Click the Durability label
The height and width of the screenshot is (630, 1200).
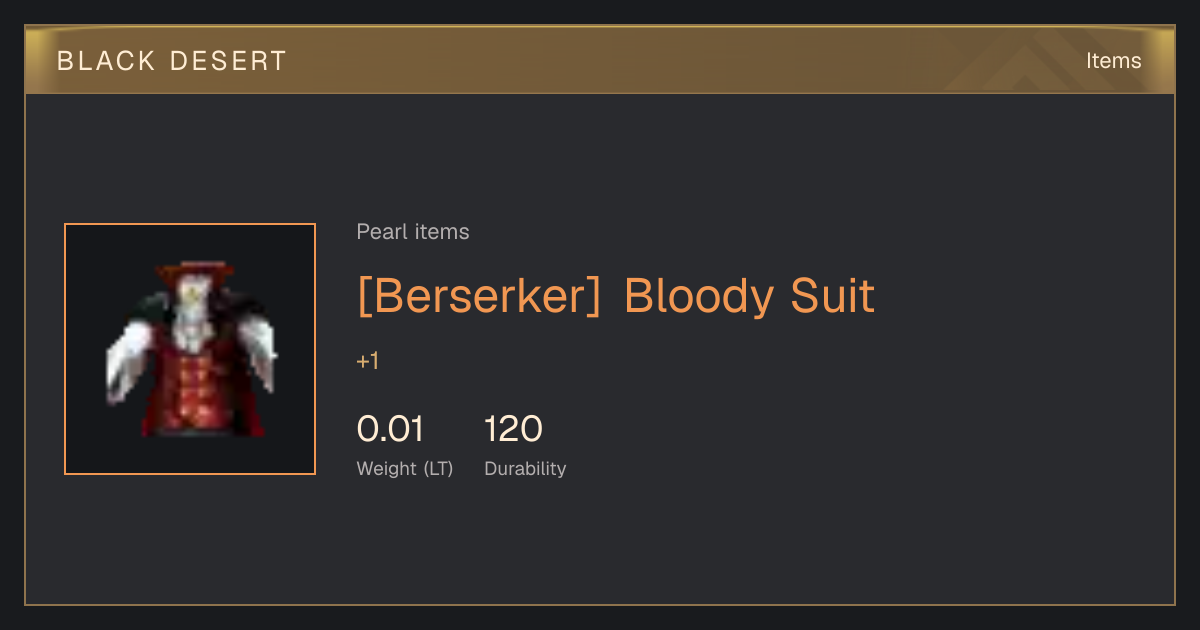click(525, 468)
